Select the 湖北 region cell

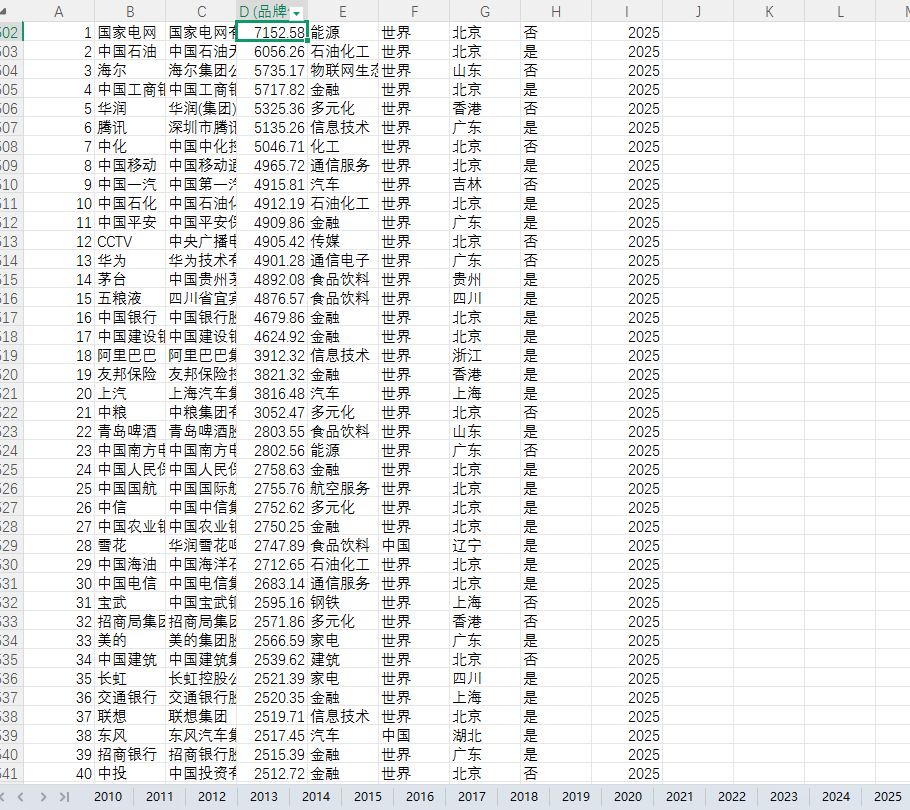coord(485,736)
